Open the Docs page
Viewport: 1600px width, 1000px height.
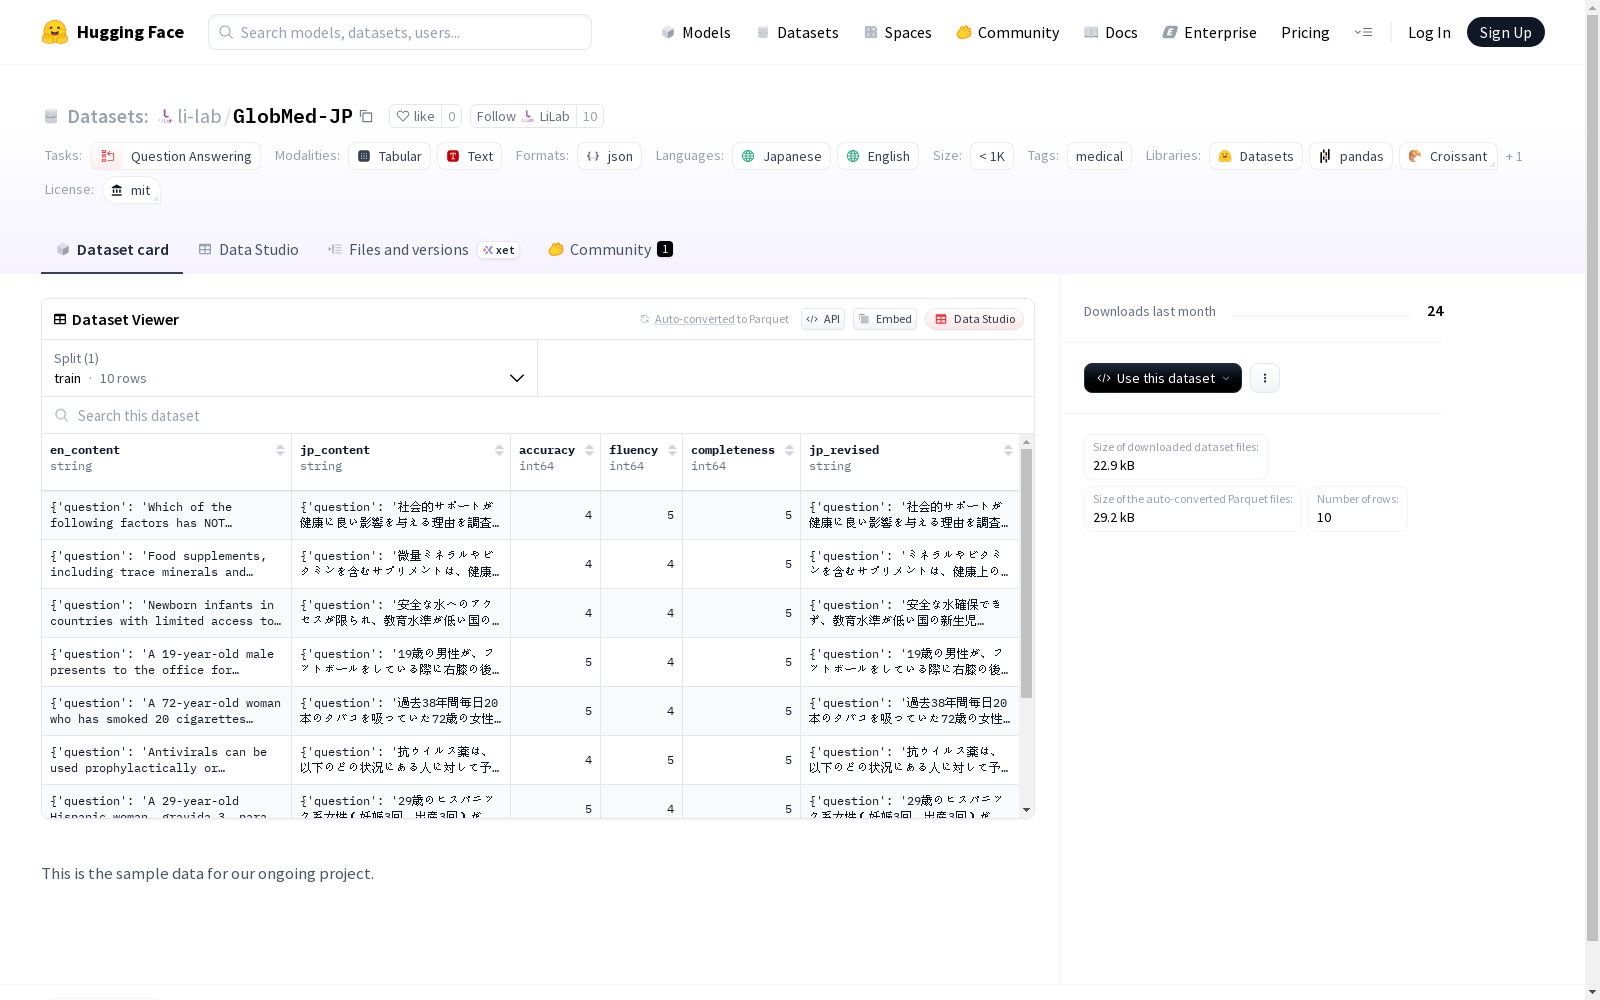1111,32
